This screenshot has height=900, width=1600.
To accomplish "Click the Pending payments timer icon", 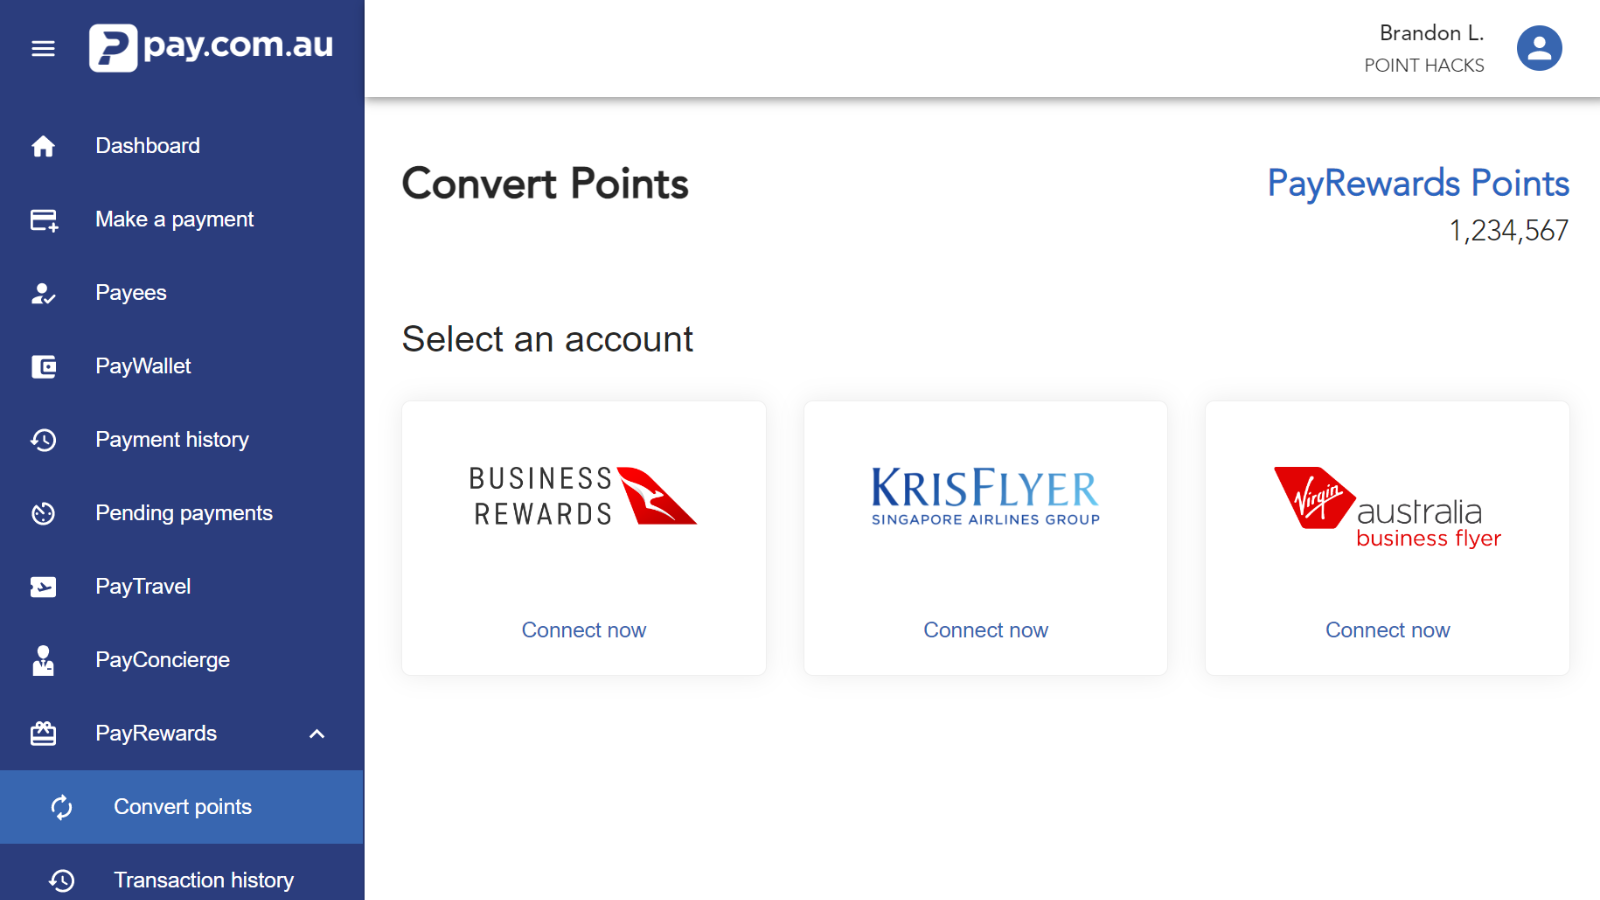I will coord(43,514).
